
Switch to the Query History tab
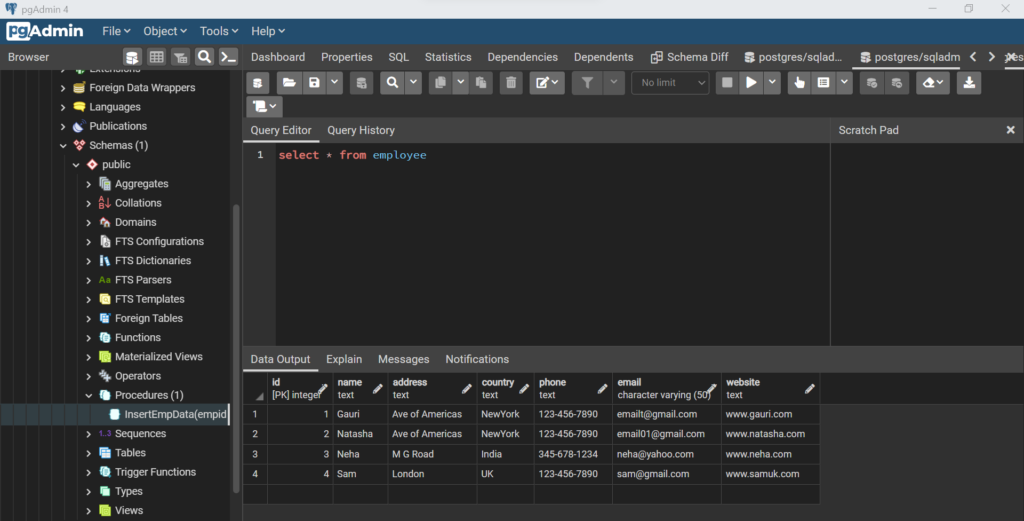(x=361, y=130)
